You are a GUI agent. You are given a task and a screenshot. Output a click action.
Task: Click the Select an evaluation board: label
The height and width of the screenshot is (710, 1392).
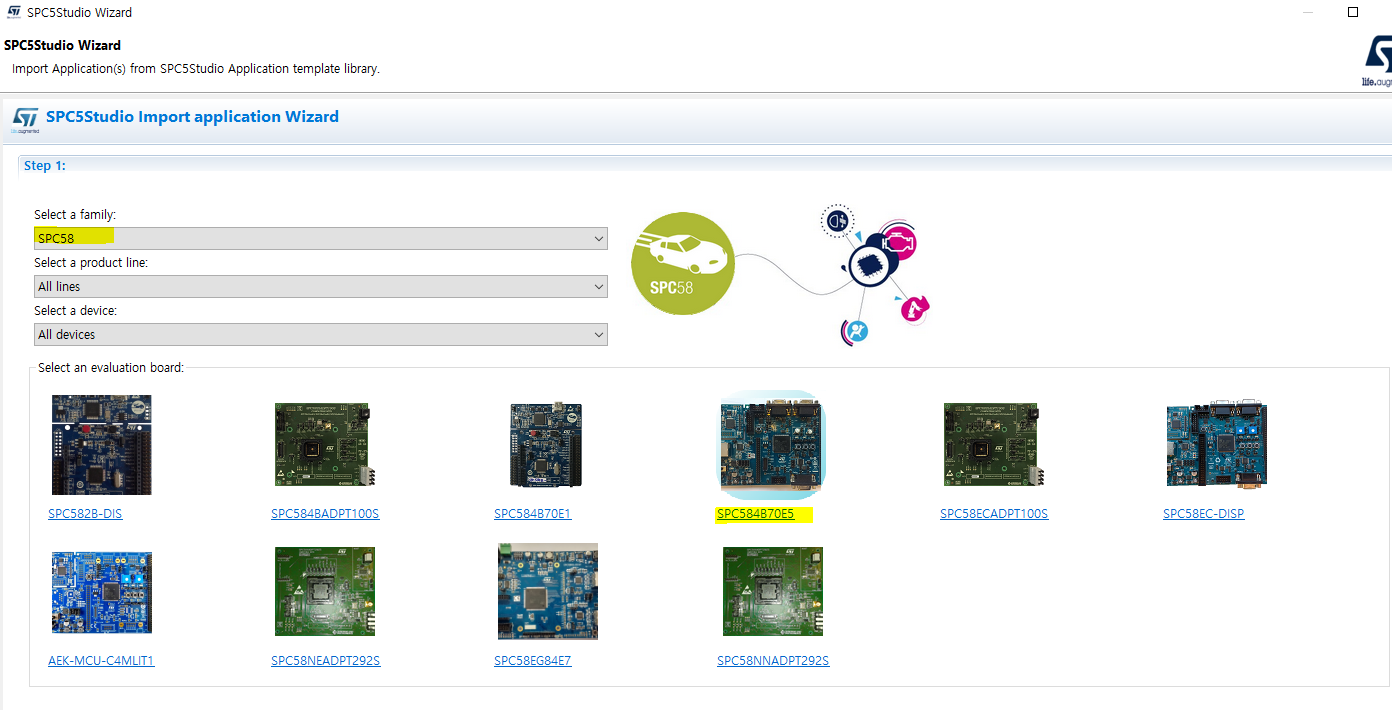point(111,367)
